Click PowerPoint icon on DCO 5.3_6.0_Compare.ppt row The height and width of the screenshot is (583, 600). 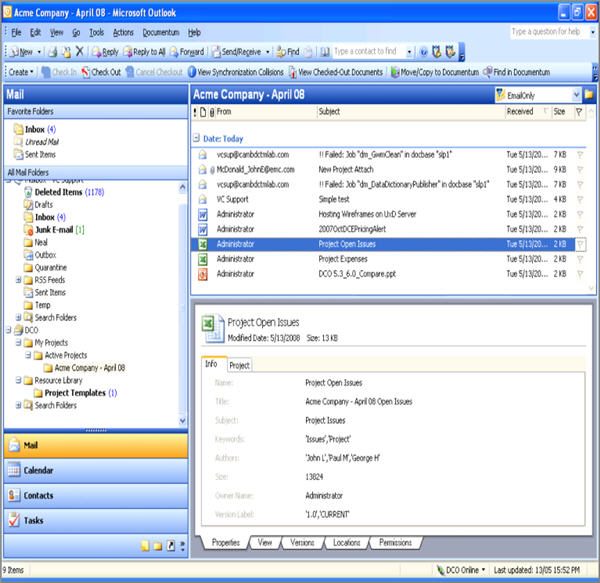tap(202, 274)
